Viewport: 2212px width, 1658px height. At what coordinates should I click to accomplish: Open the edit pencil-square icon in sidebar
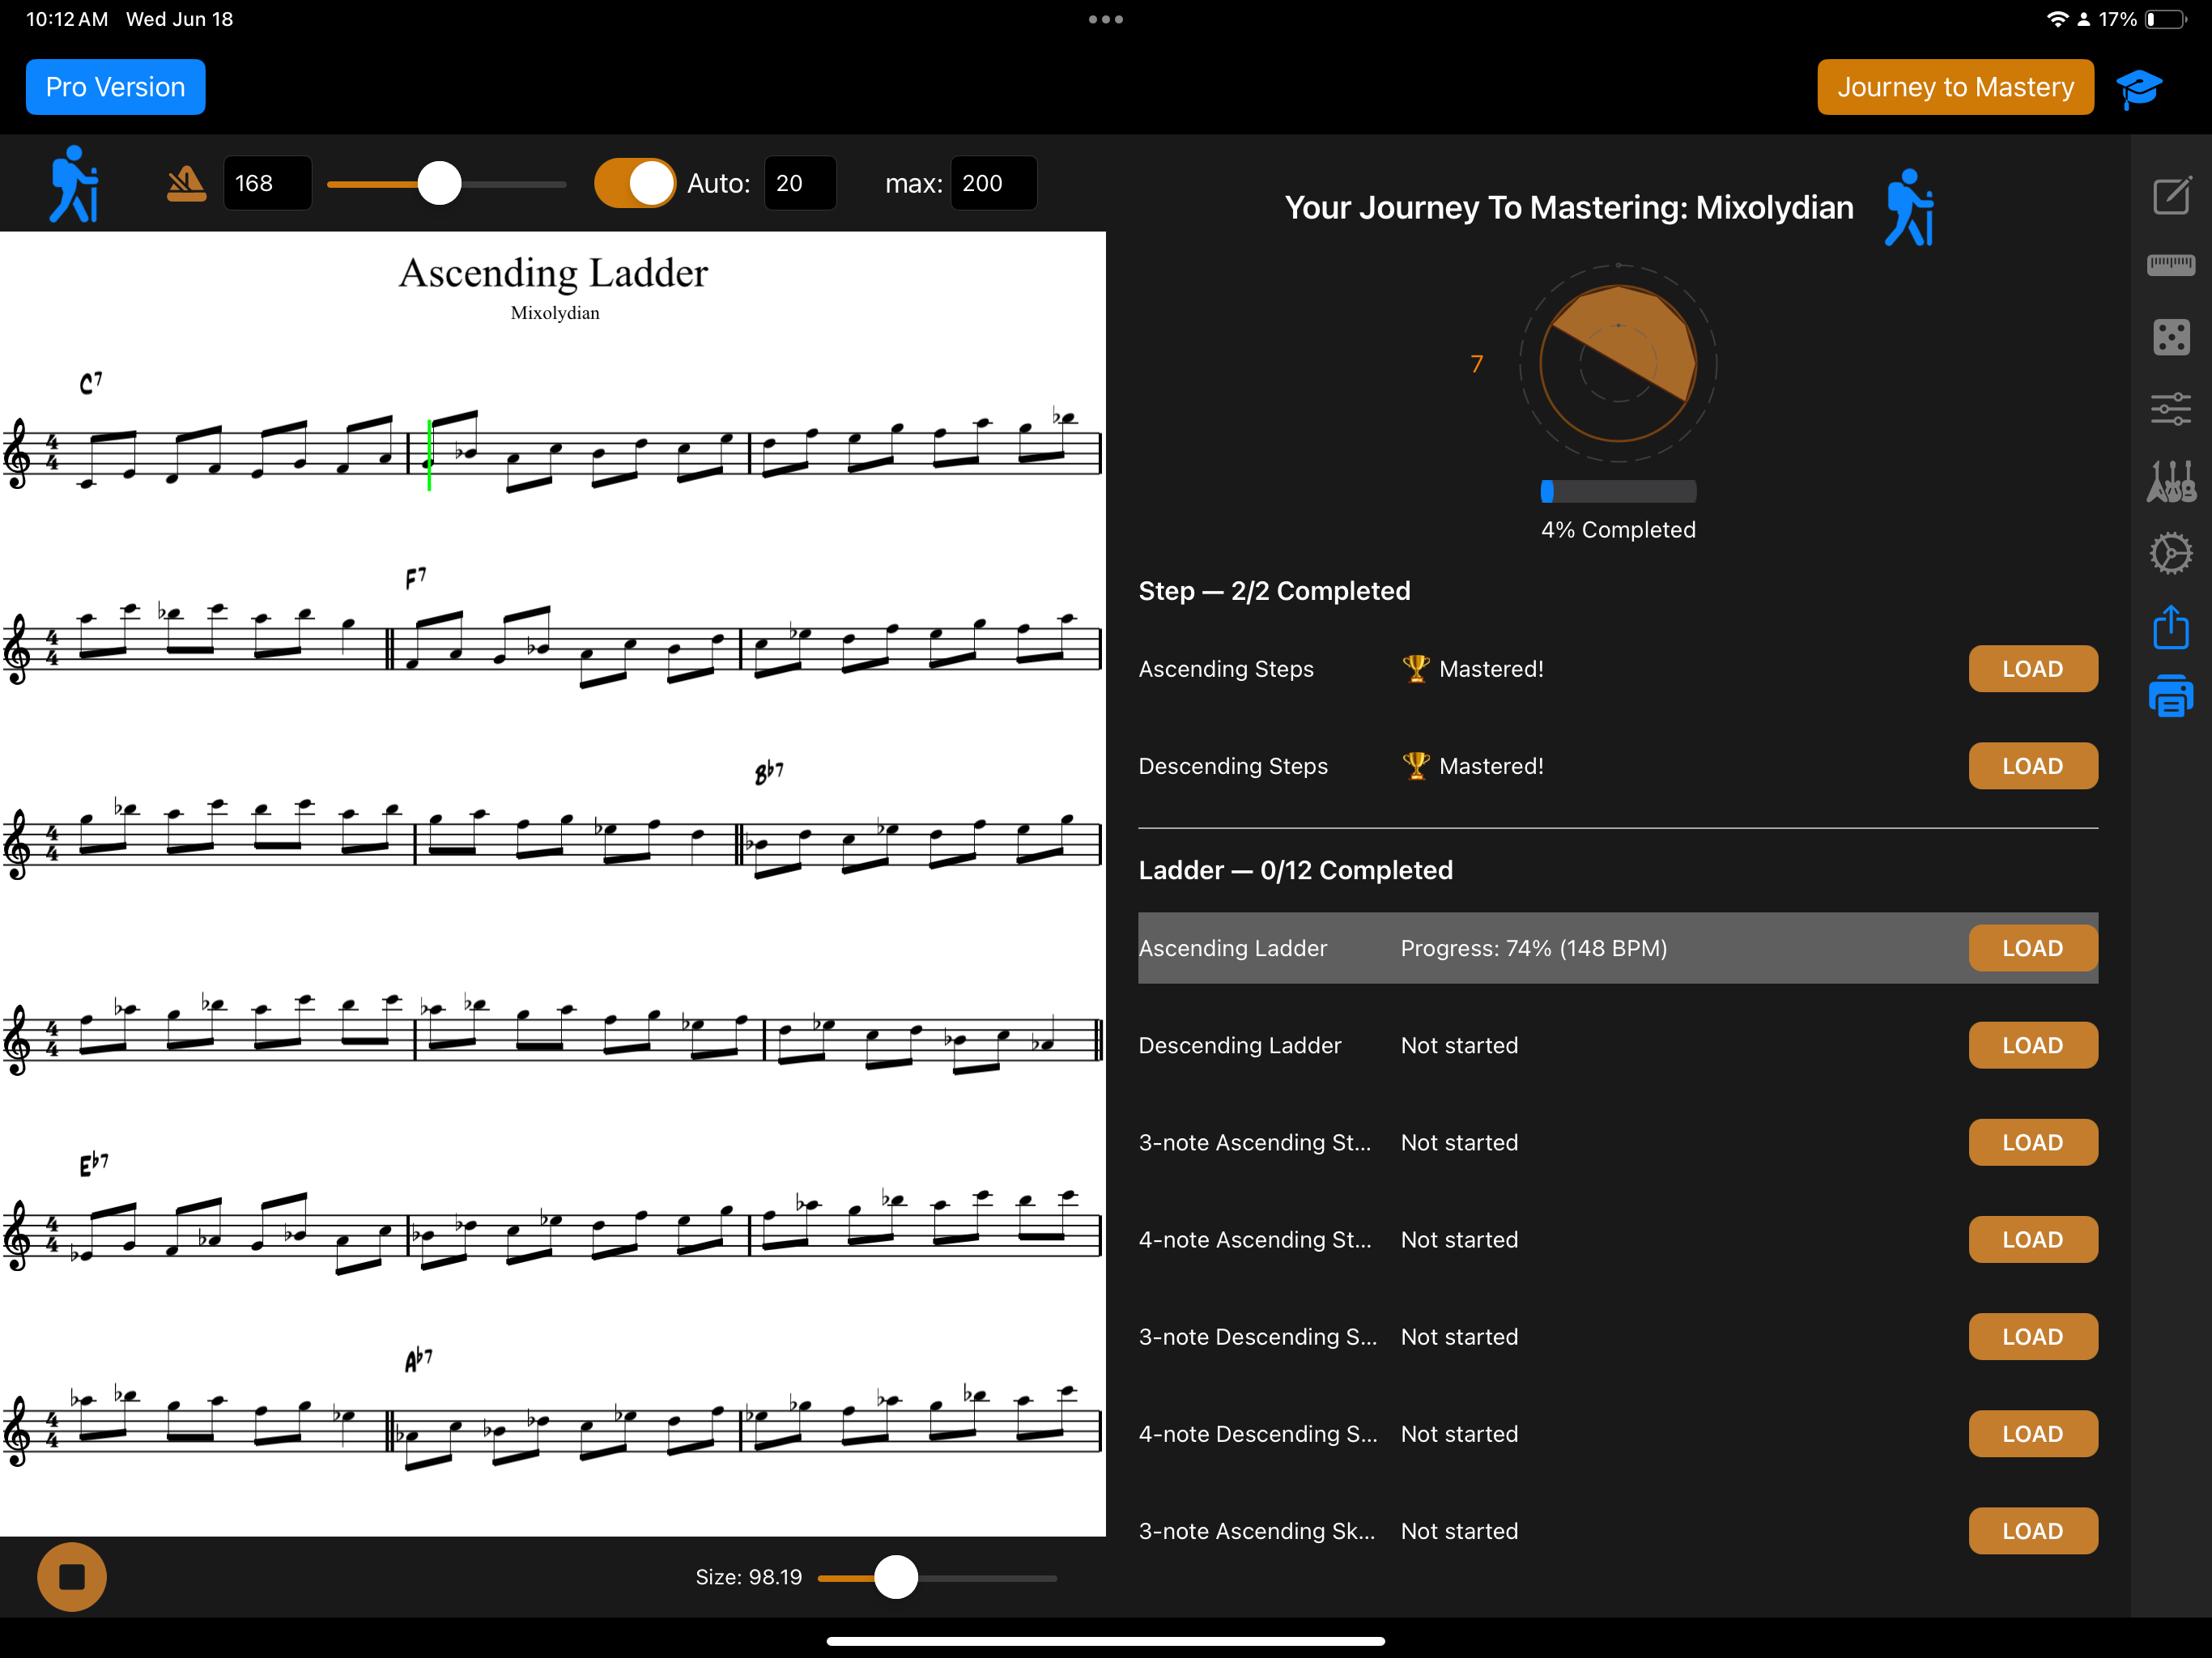2171,196
